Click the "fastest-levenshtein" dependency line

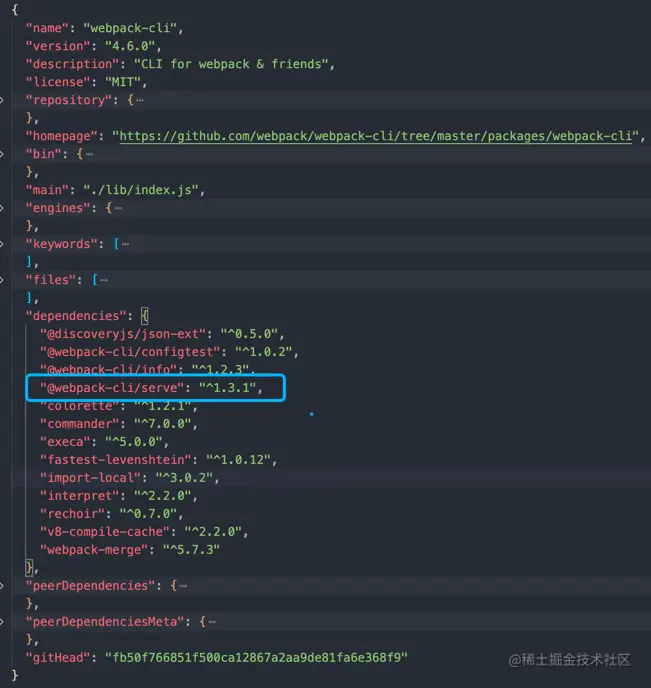coord(158,460)
